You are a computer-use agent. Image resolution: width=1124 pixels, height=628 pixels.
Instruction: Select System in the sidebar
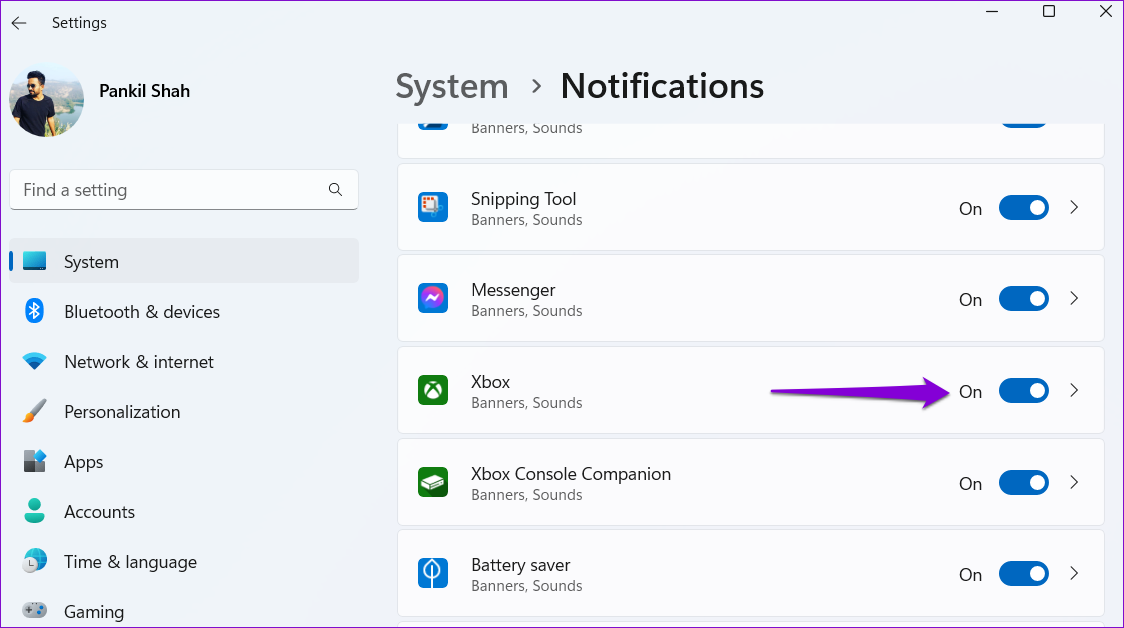(184, 261)
